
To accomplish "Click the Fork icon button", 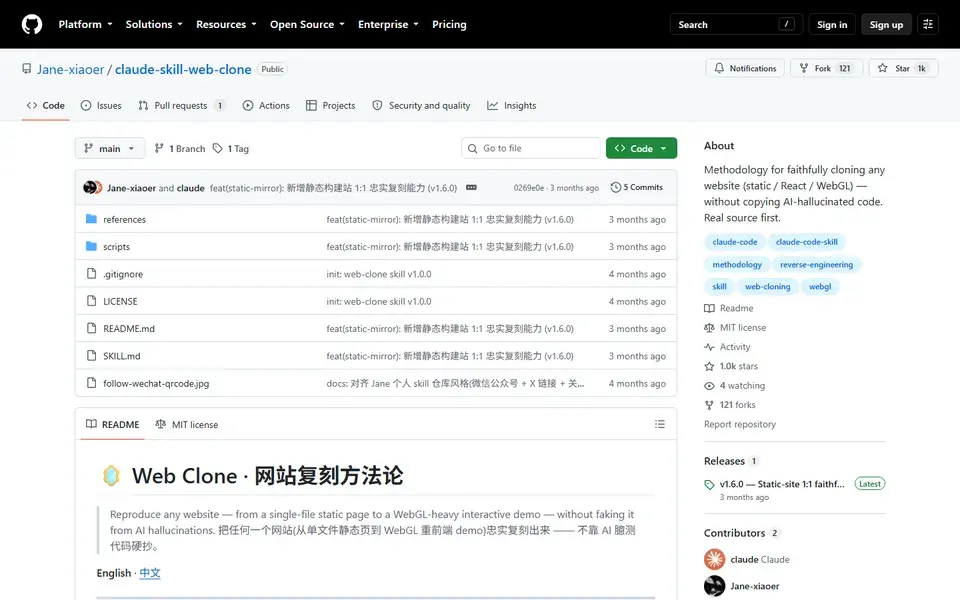I will pos(804,68).
